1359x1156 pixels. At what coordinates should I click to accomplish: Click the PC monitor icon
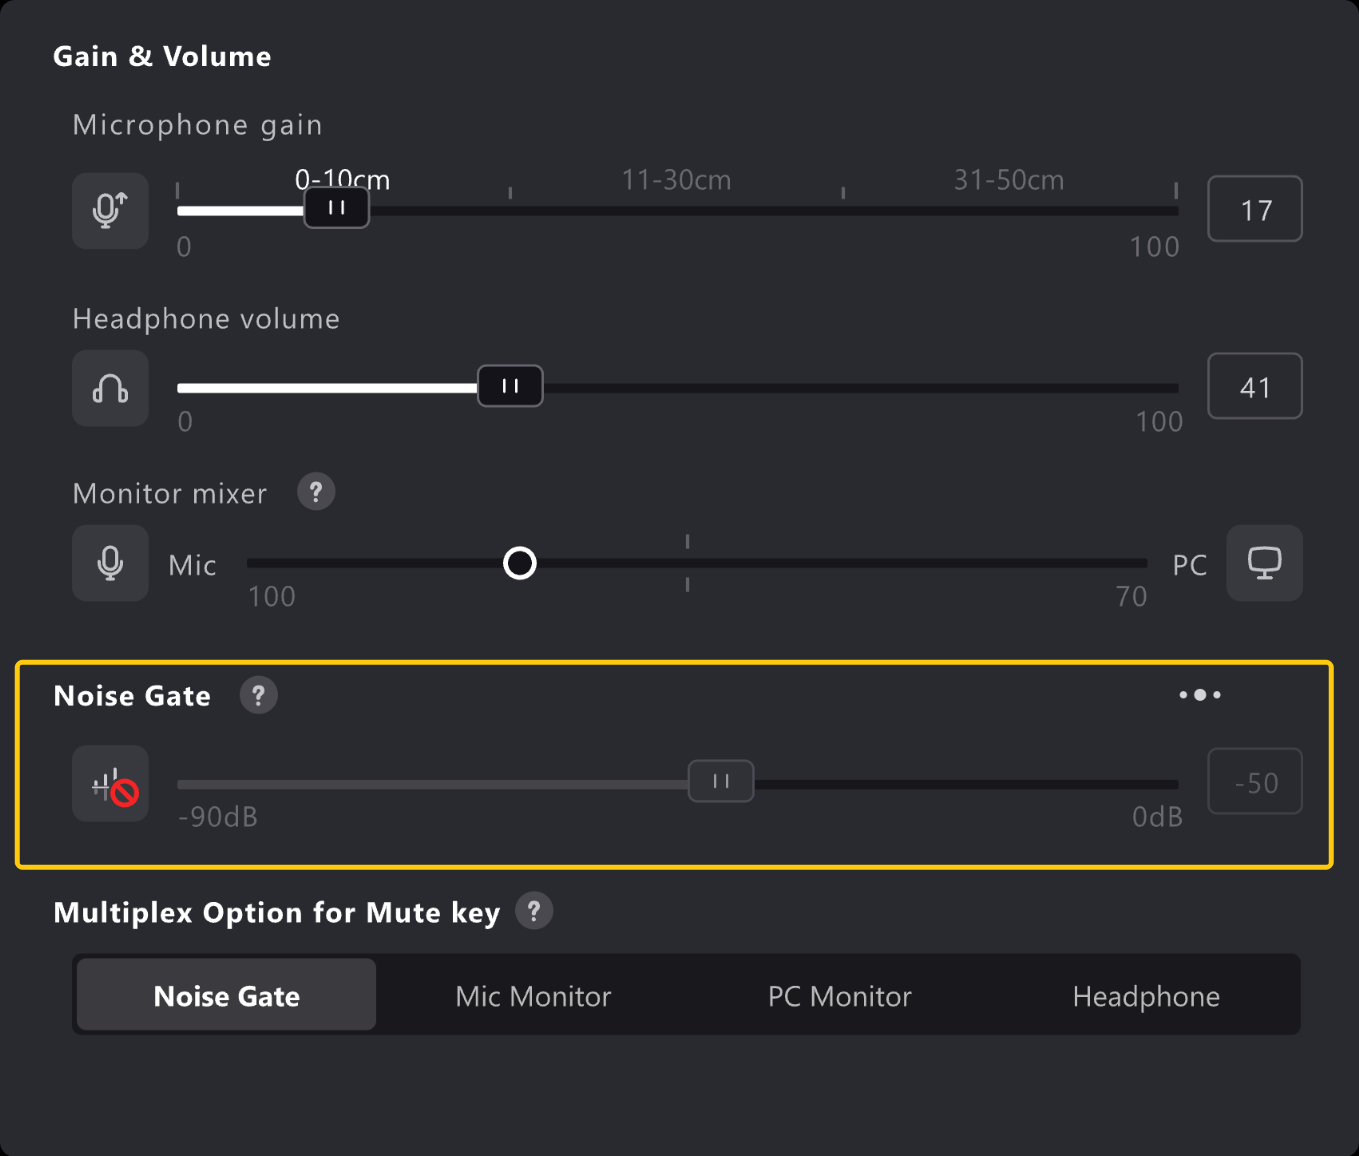tap(1264, 563)
